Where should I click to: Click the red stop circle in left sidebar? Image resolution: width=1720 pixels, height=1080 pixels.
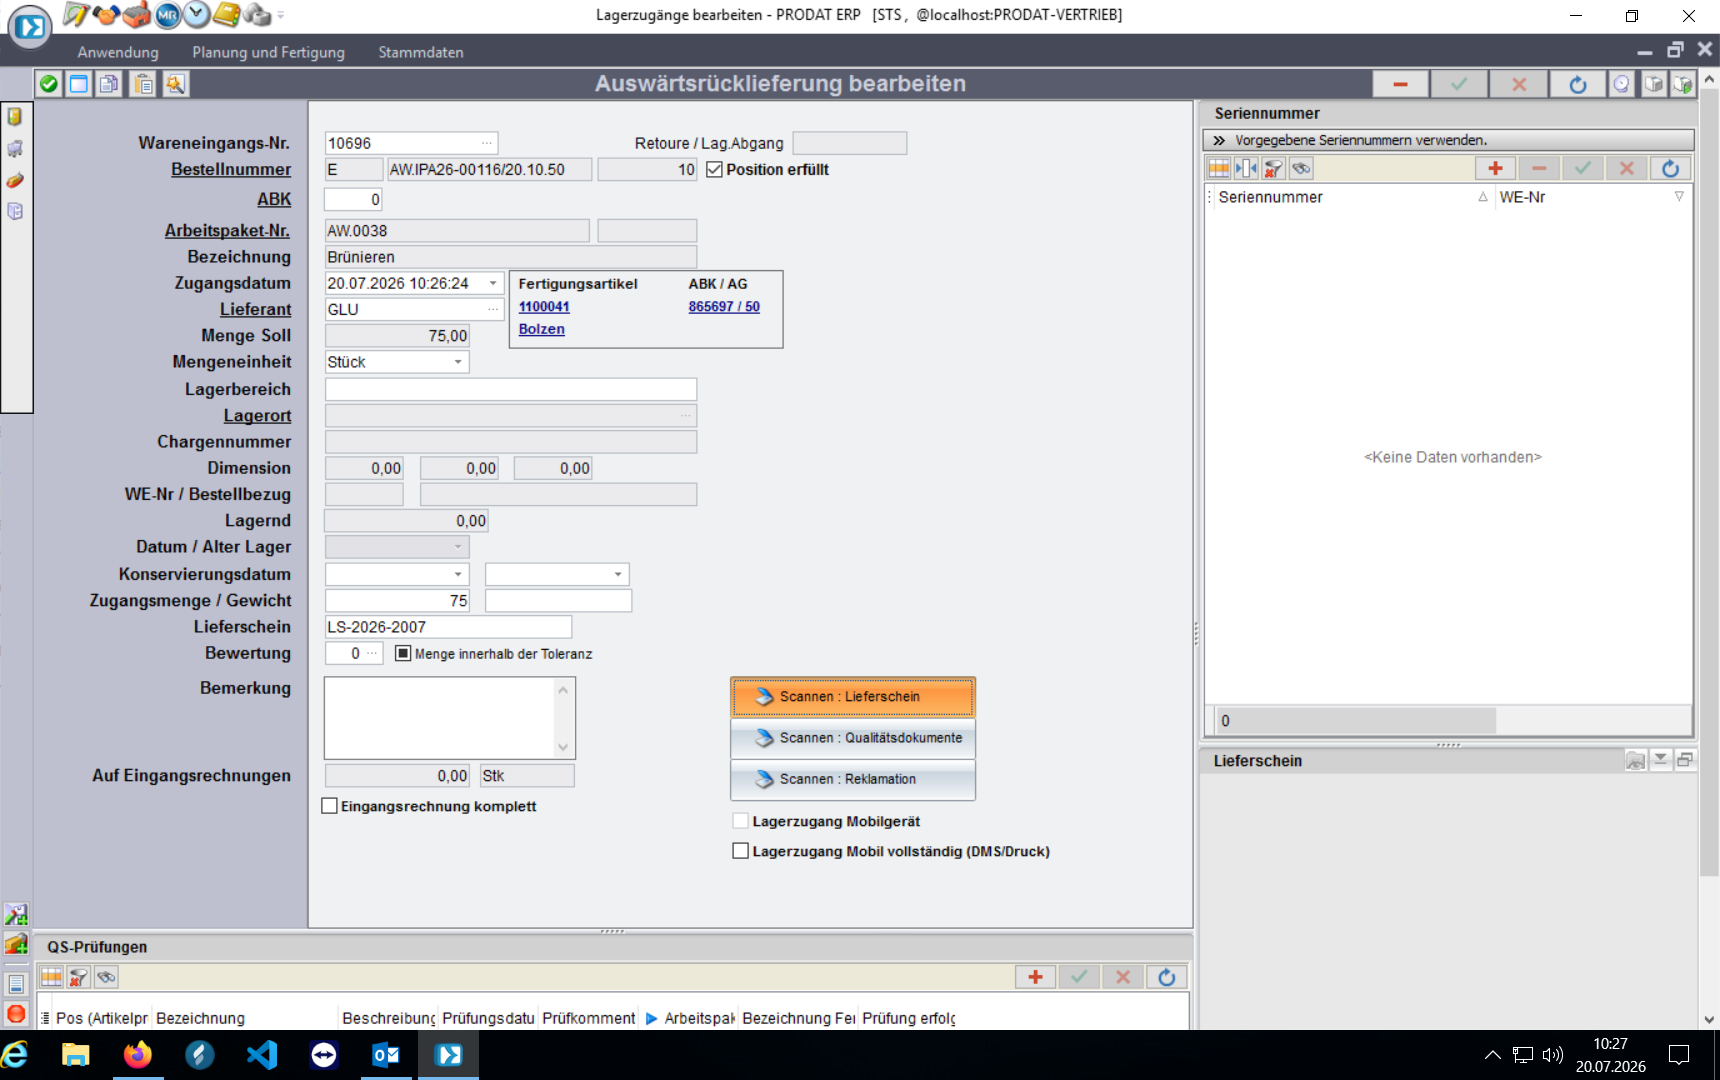(x=16, y=1013)
